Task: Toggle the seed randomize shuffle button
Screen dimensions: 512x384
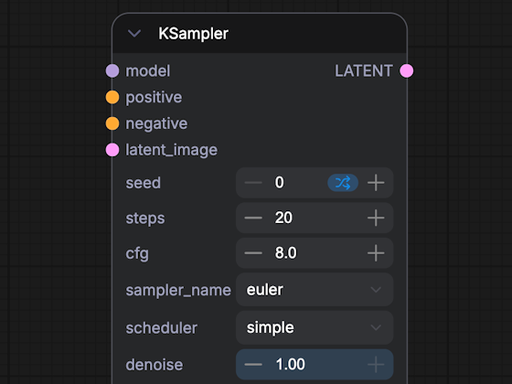Action: [343, 183]
